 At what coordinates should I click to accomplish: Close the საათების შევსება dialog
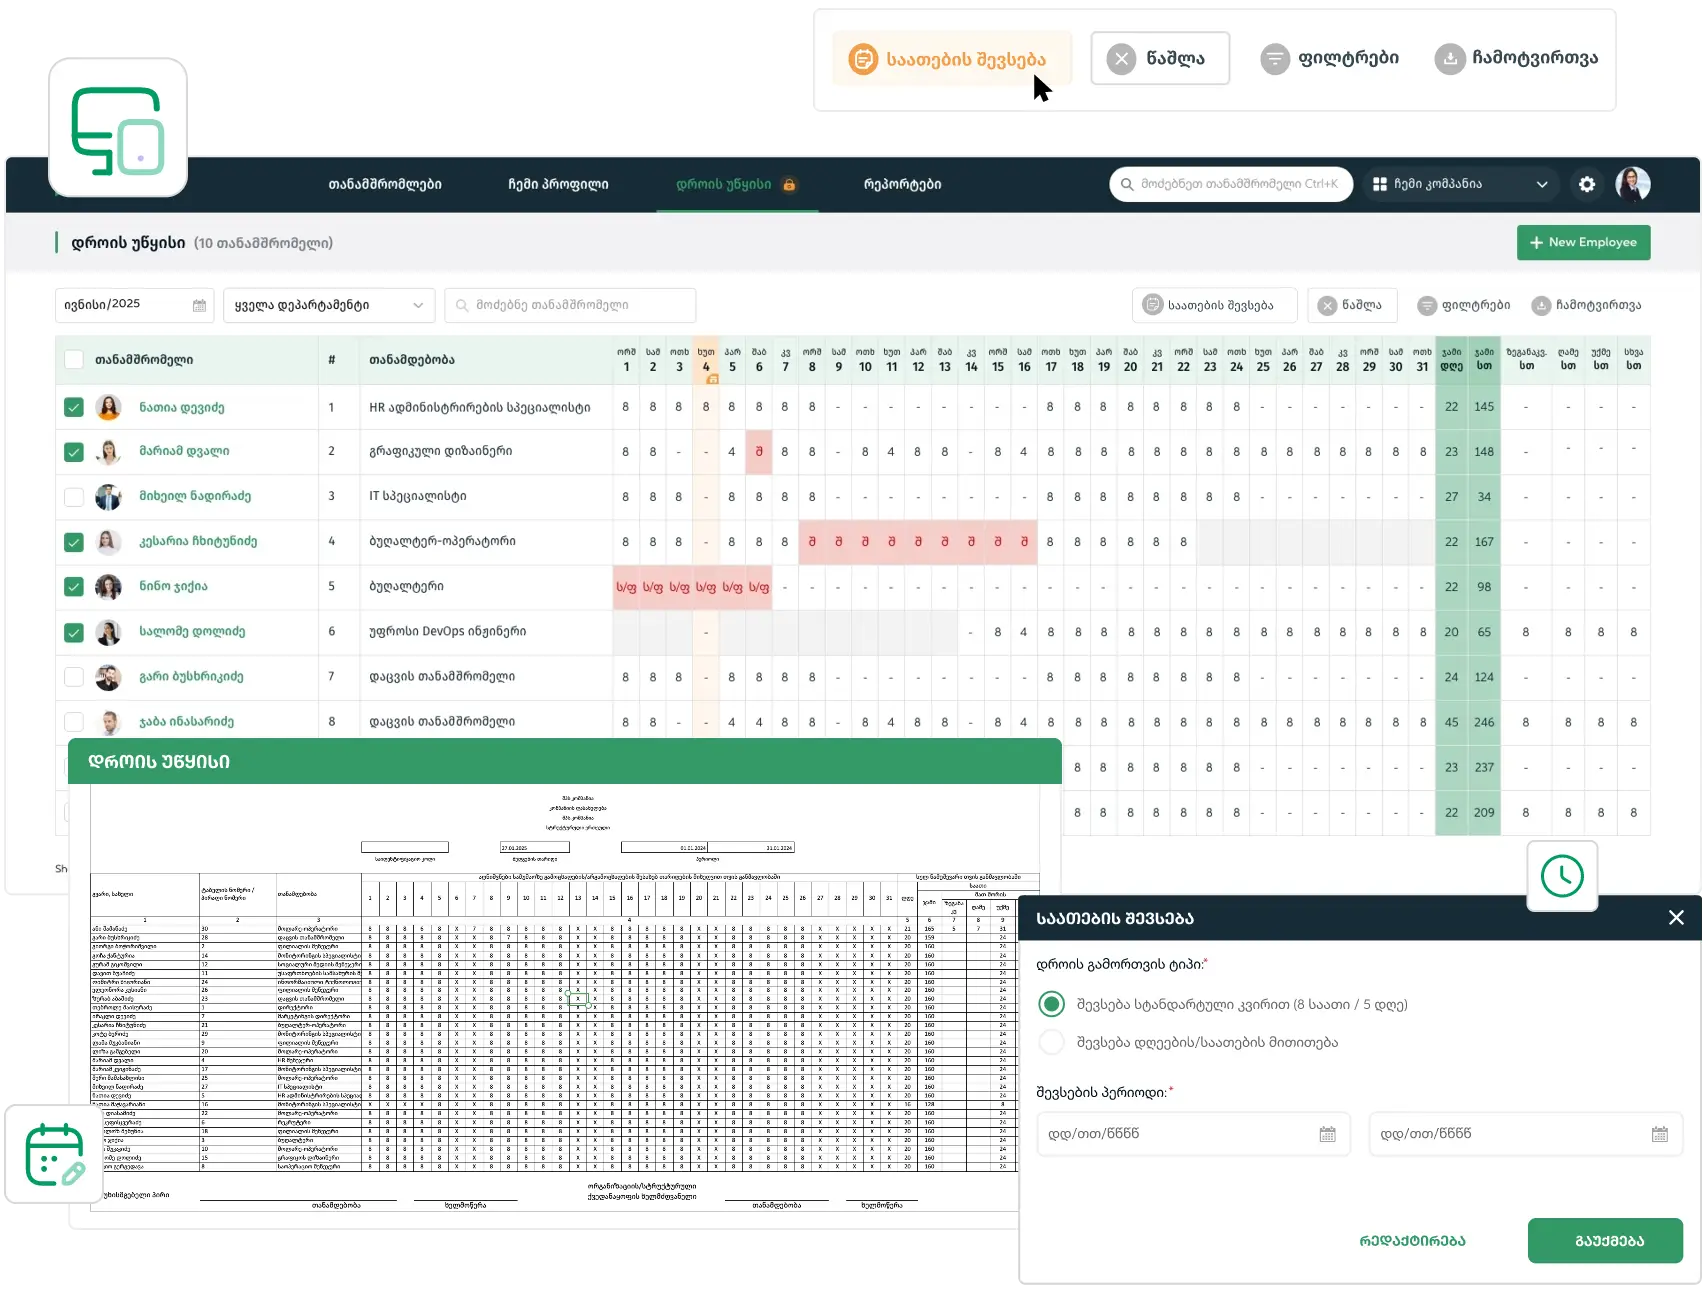[x=1676, y=918]
